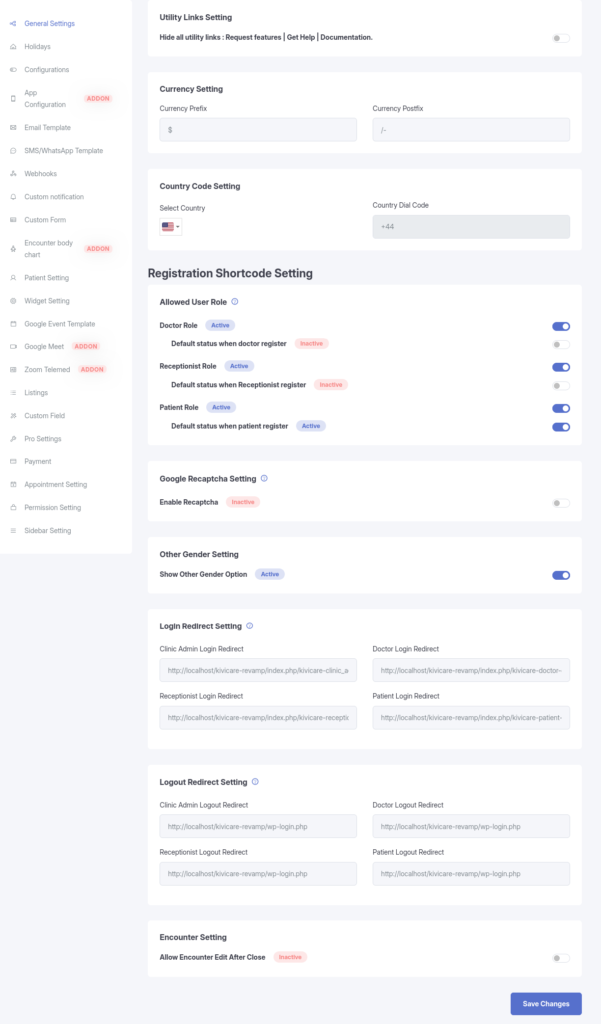Open Permission Setting in sidebar

tap(52, 508)
